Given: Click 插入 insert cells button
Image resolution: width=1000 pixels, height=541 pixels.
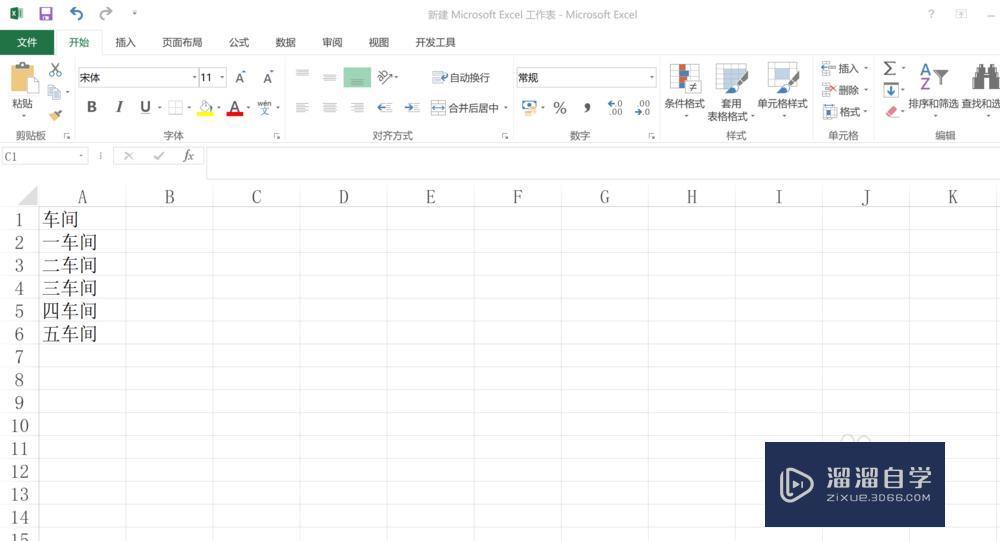Looking at the screenshot, I should pos(846,68).
